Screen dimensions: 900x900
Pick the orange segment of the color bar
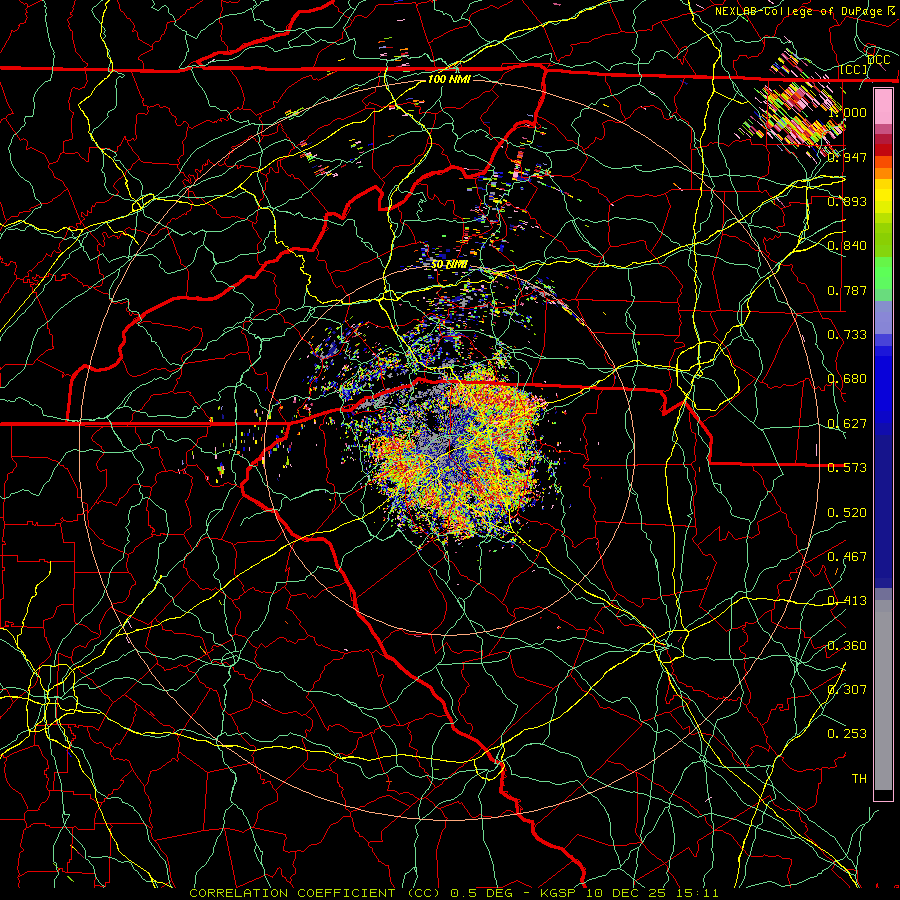[883, 173]
